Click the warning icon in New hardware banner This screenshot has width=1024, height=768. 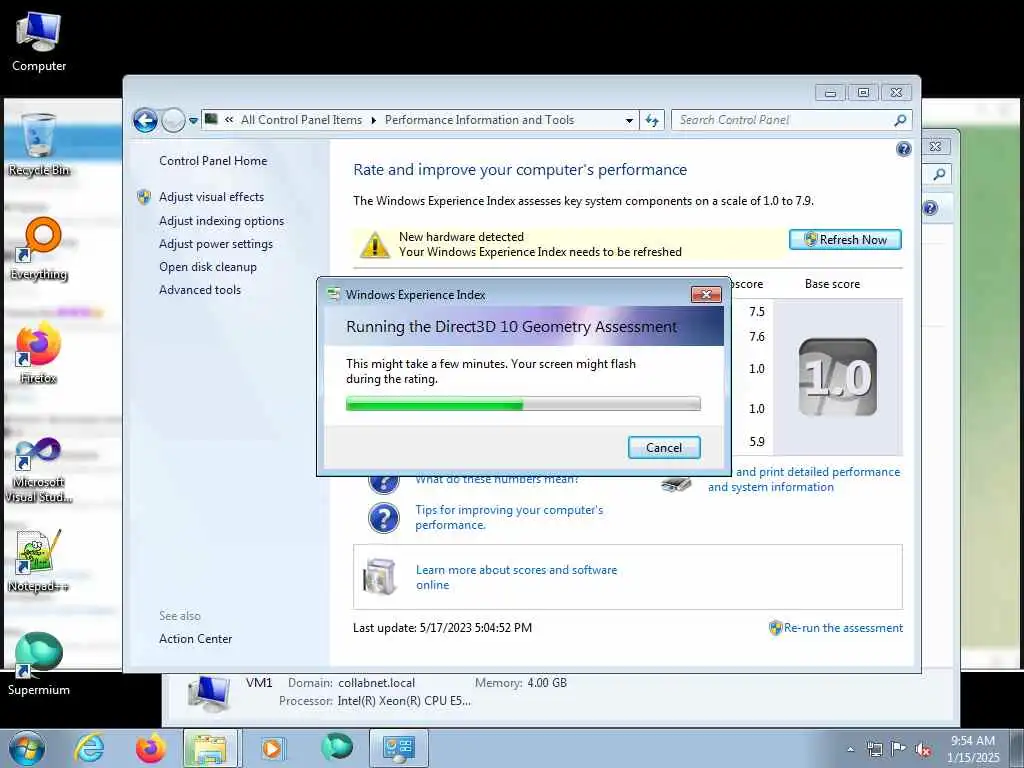375,244
